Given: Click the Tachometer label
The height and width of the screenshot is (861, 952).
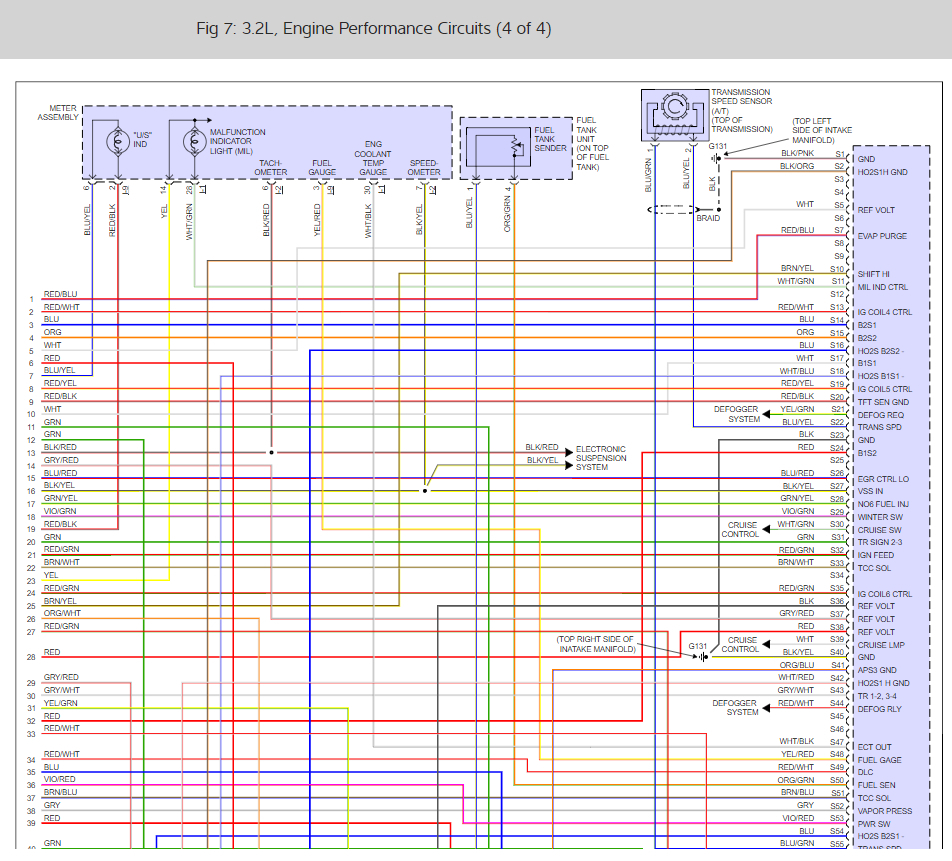Looking at the screenshot, I should click(271, 168).
